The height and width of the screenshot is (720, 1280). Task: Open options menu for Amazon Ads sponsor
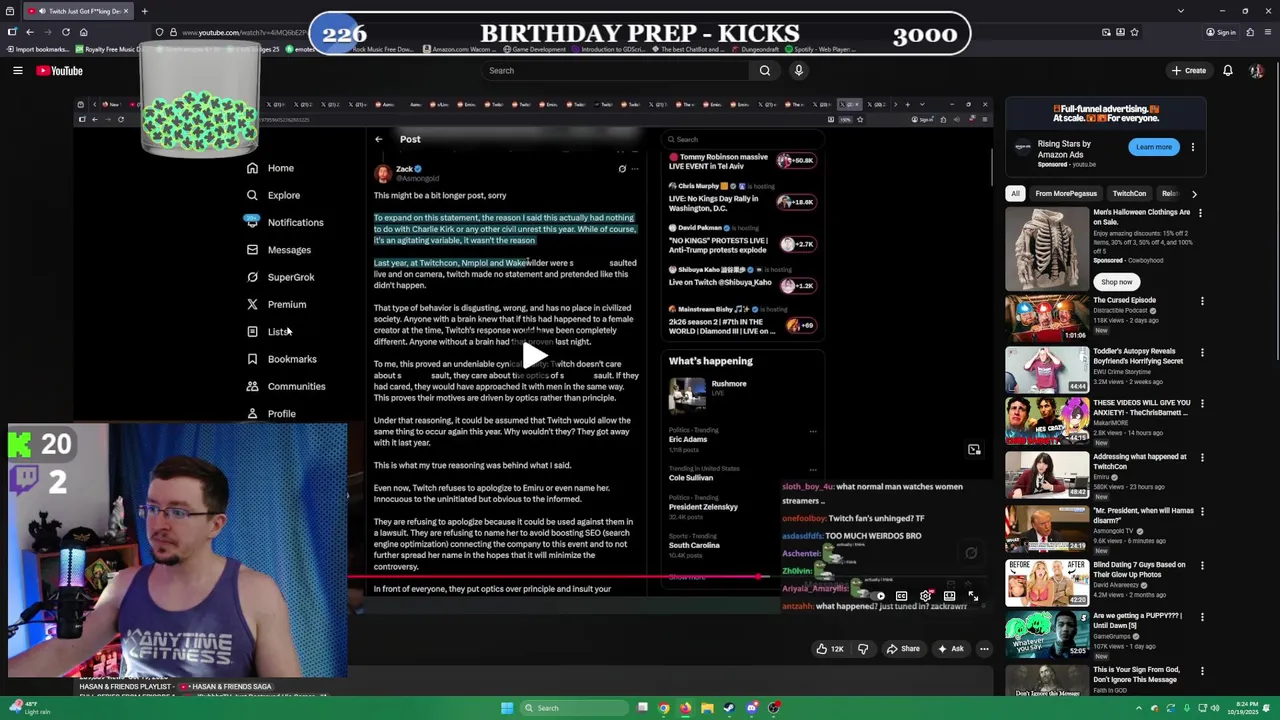[1192, 147]
